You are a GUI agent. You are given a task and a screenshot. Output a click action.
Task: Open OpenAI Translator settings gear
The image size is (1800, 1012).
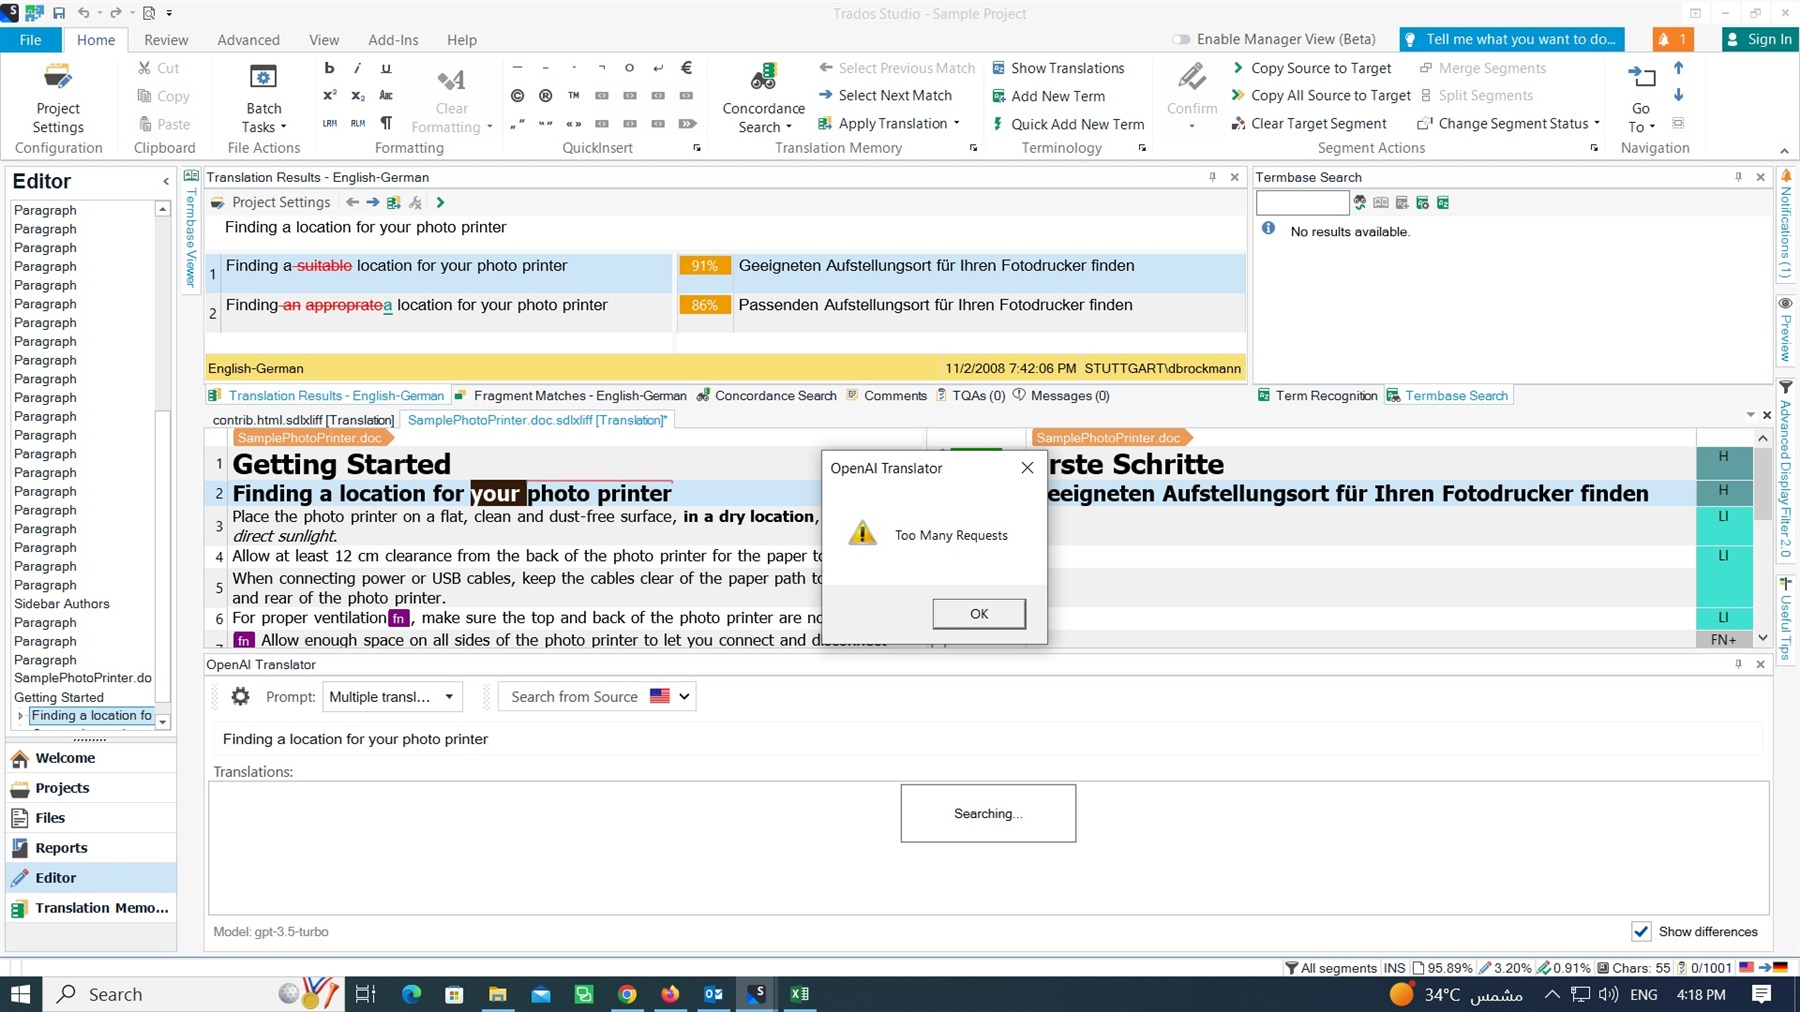tap(240, 696)
